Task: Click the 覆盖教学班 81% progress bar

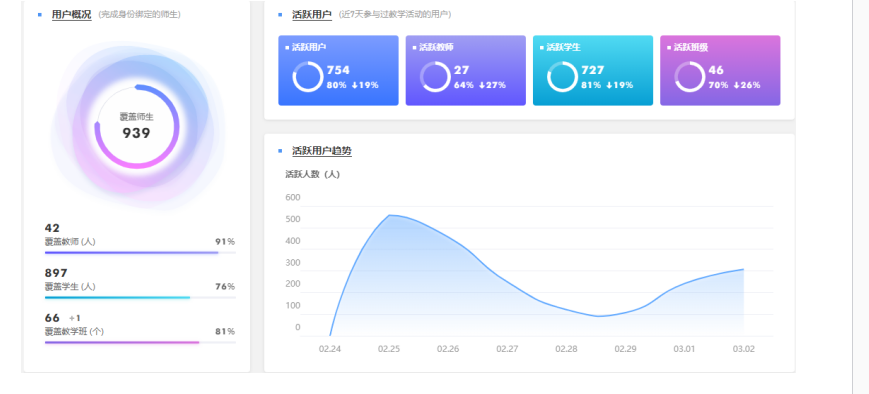Action: click(x=140, y=342)
